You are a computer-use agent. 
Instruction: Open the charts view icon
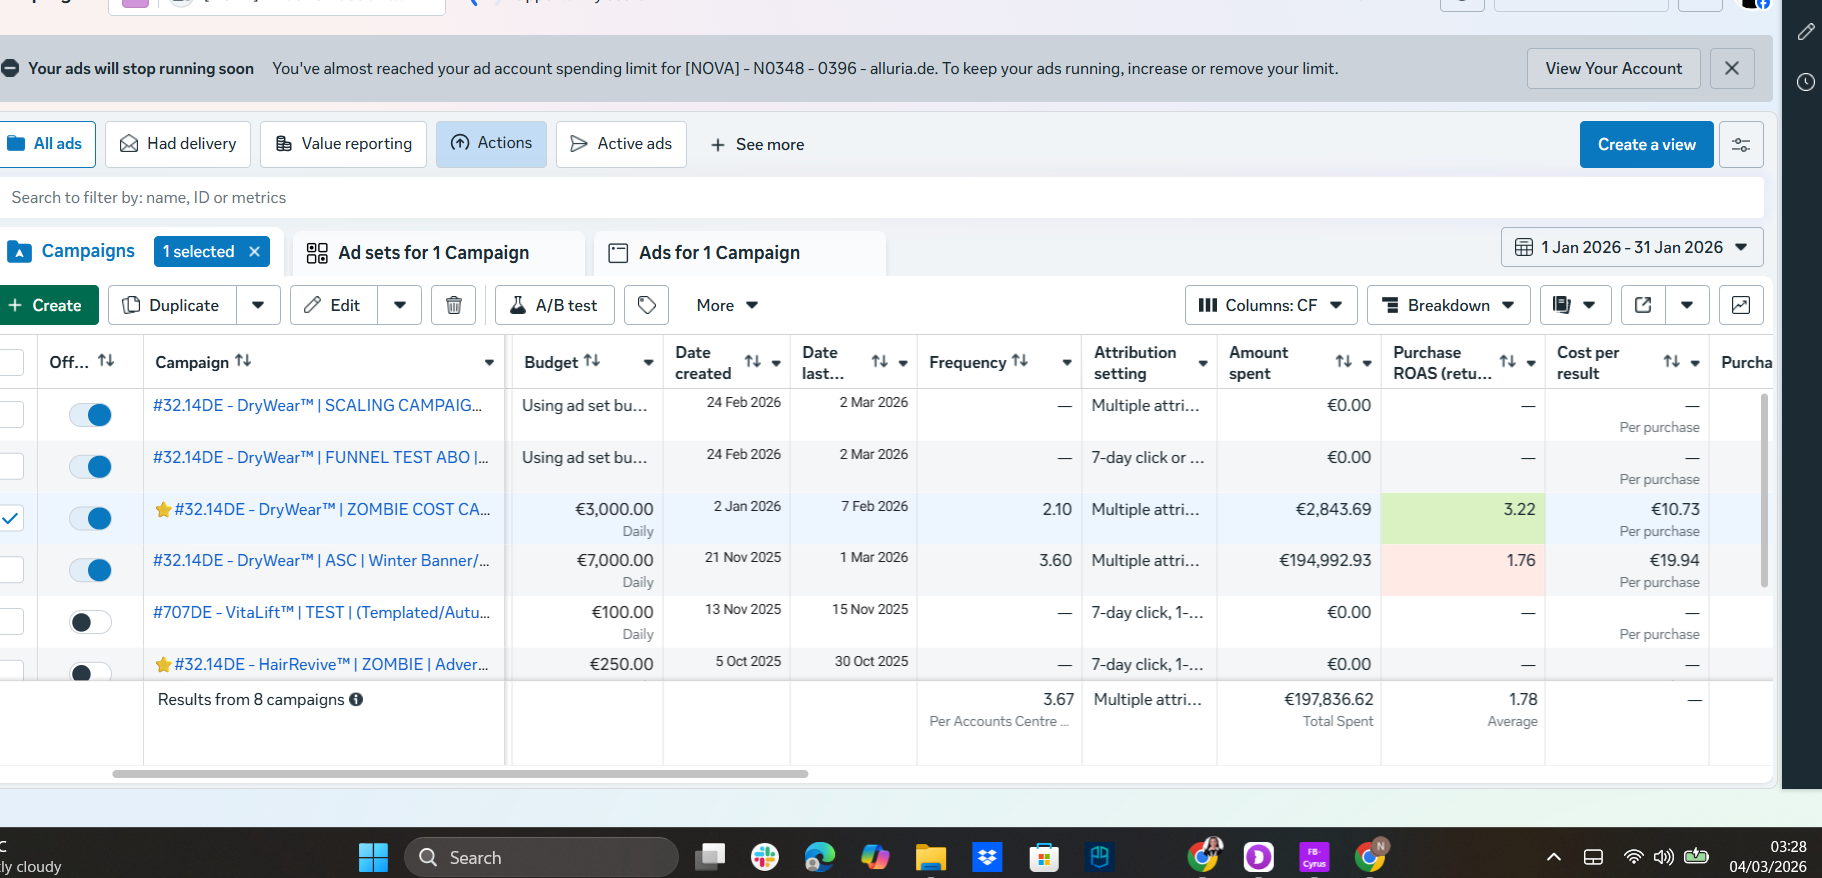pos(1741,305)
